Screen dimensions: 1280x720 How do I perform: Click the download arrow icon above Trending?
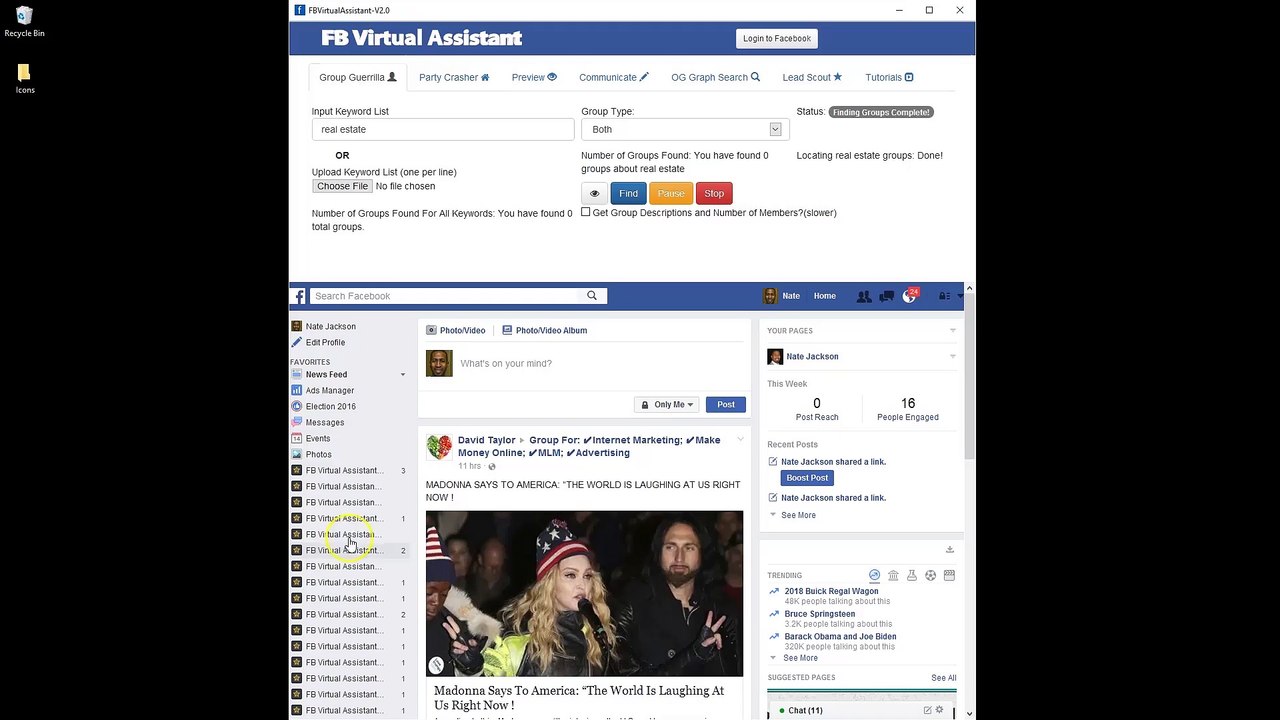coord(950,549)
